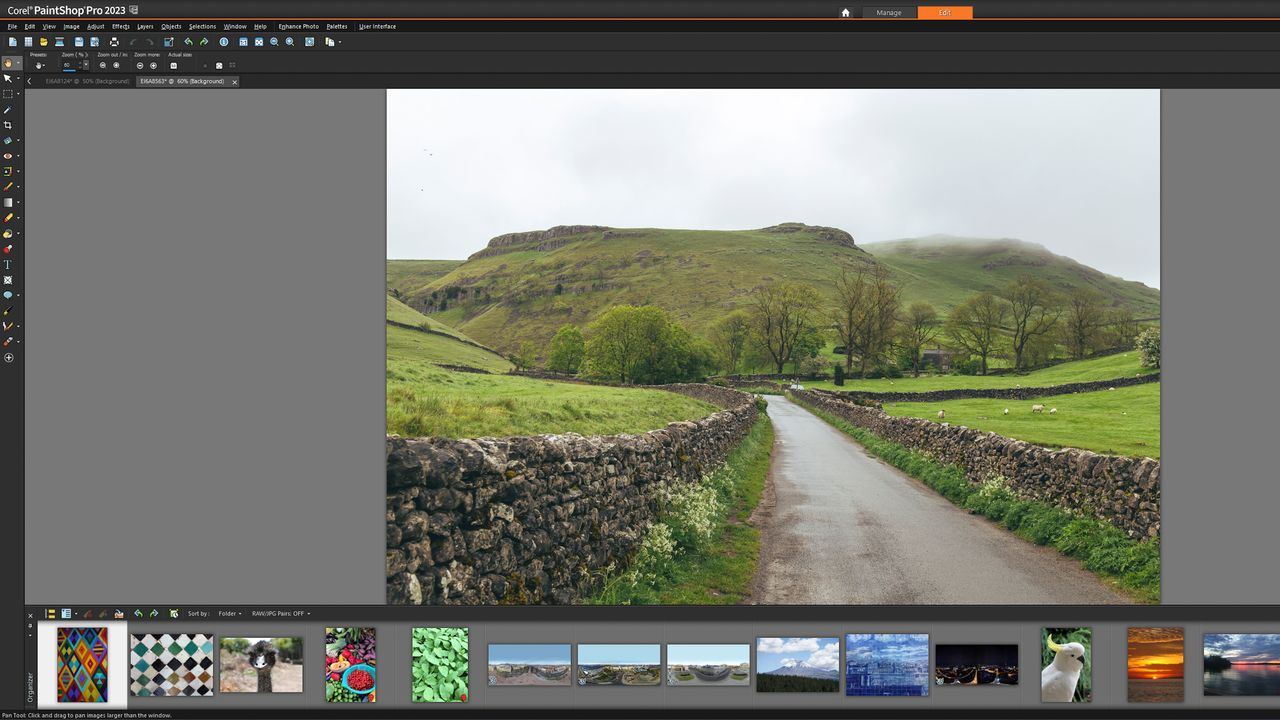1280x720 pixels.
Task: Select the Paint Brush tool
Action: click(x=8, y=187)
